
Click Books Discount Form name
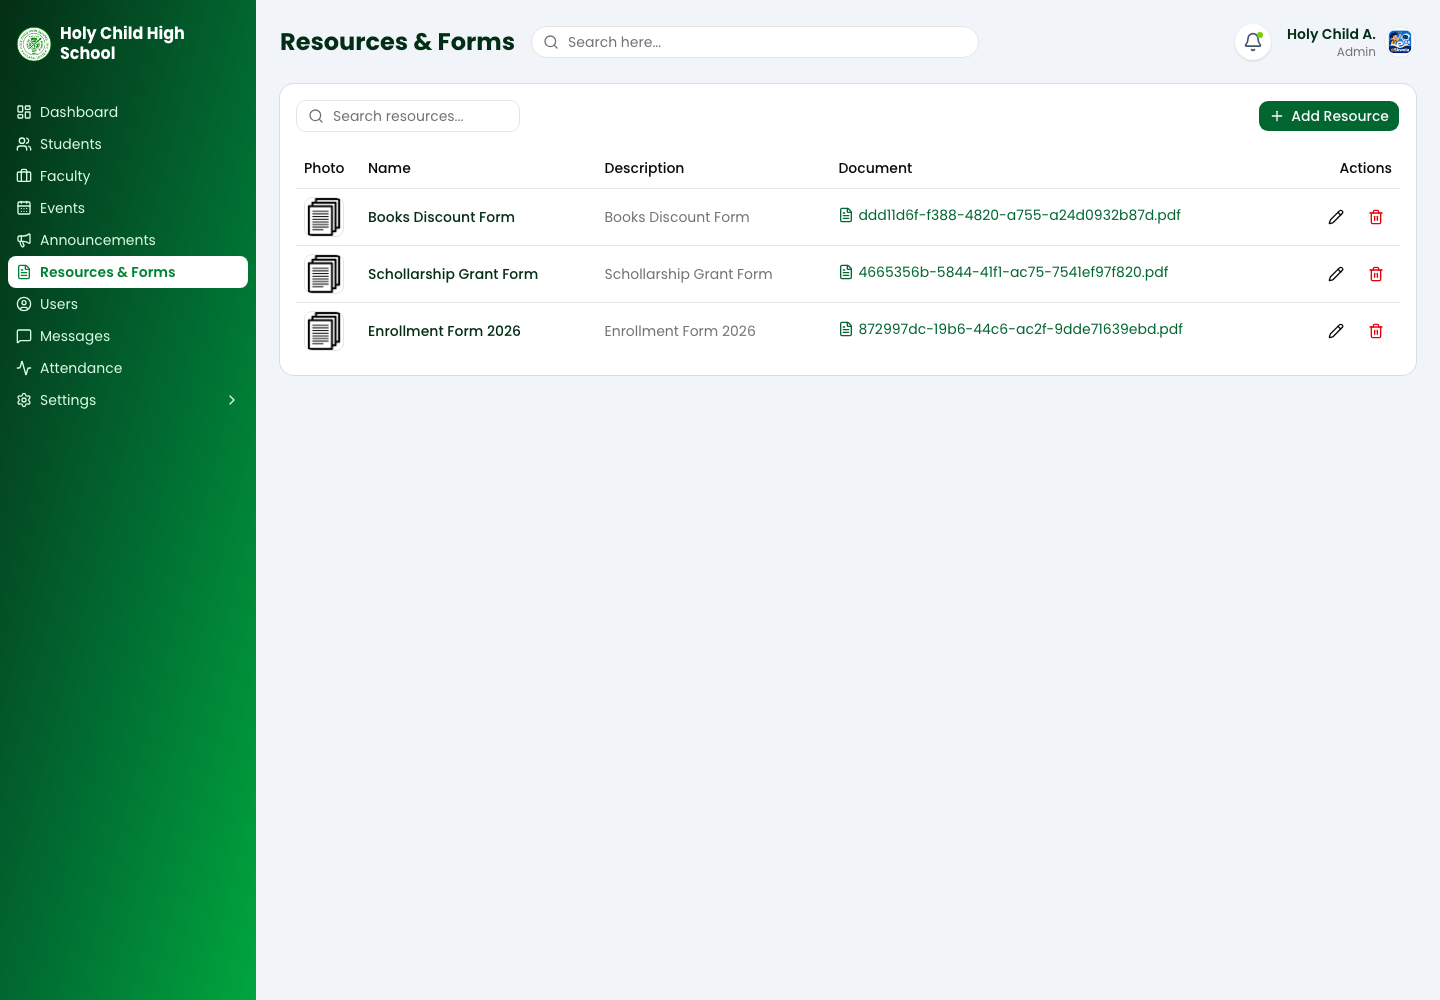point(441,217)
